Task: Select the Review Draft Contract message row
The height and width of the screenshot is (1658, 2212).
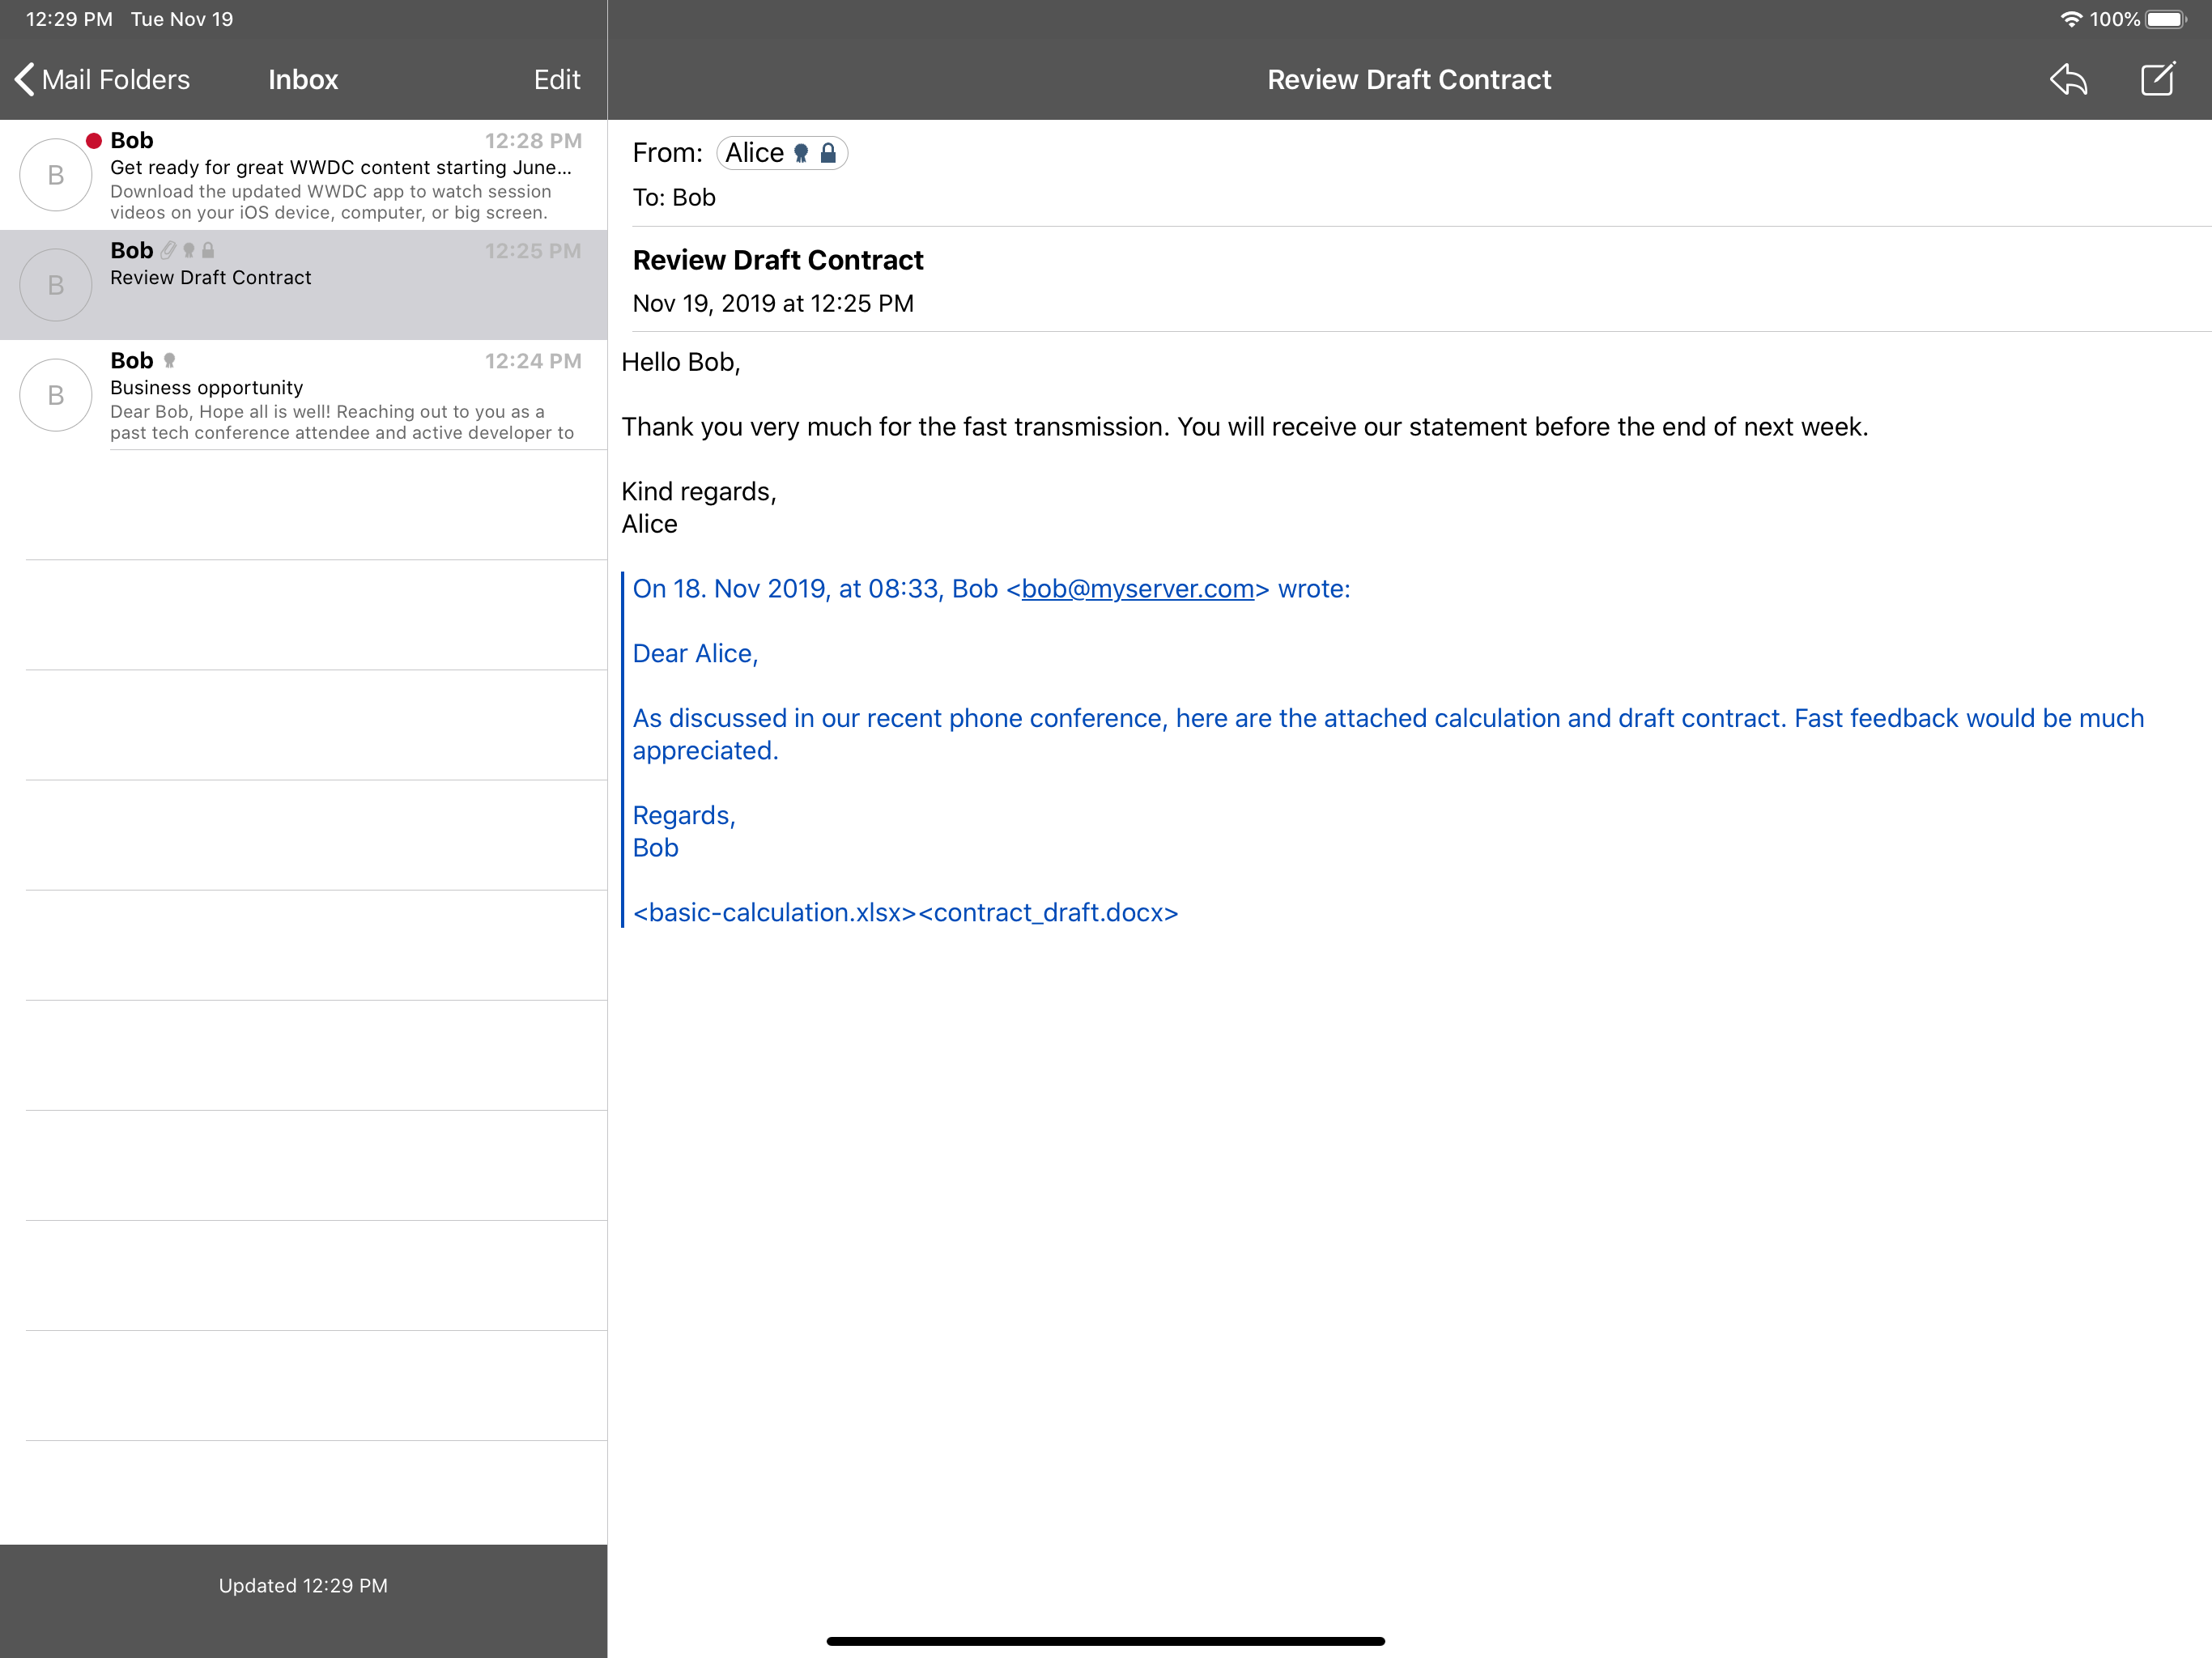Action: point(304,285)
